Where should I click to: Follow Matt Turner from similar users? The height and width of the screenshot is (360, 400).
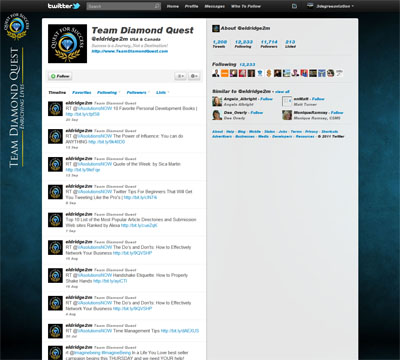coord(318,99)
